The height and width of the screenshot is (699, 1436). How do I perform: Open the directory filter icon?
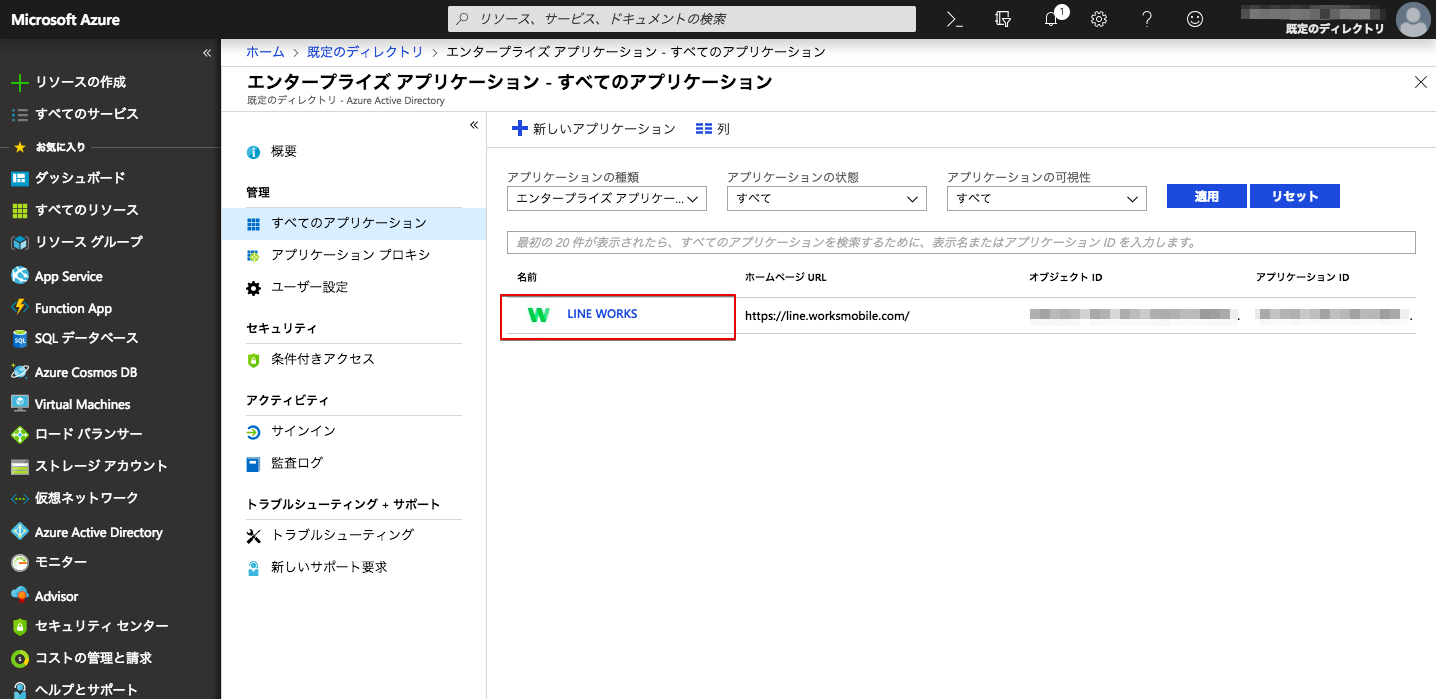click(x=1001, y=19)
